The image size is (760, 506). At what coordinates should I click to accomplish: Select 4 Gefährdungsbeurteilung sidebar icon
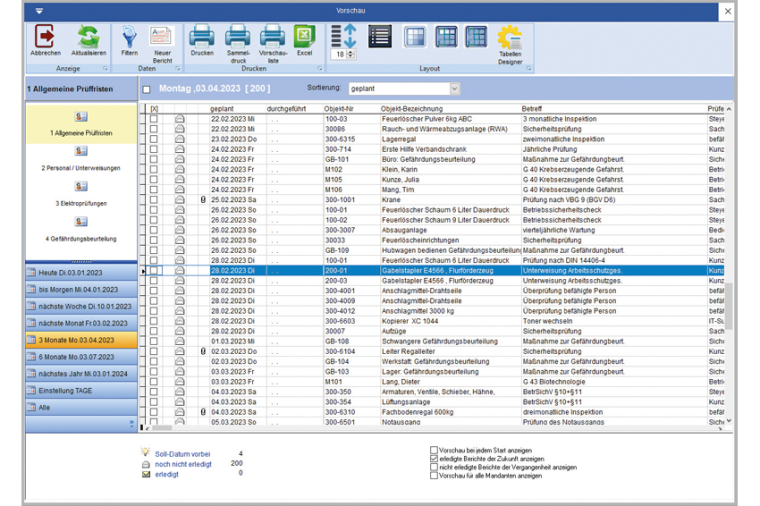(81, 222)
